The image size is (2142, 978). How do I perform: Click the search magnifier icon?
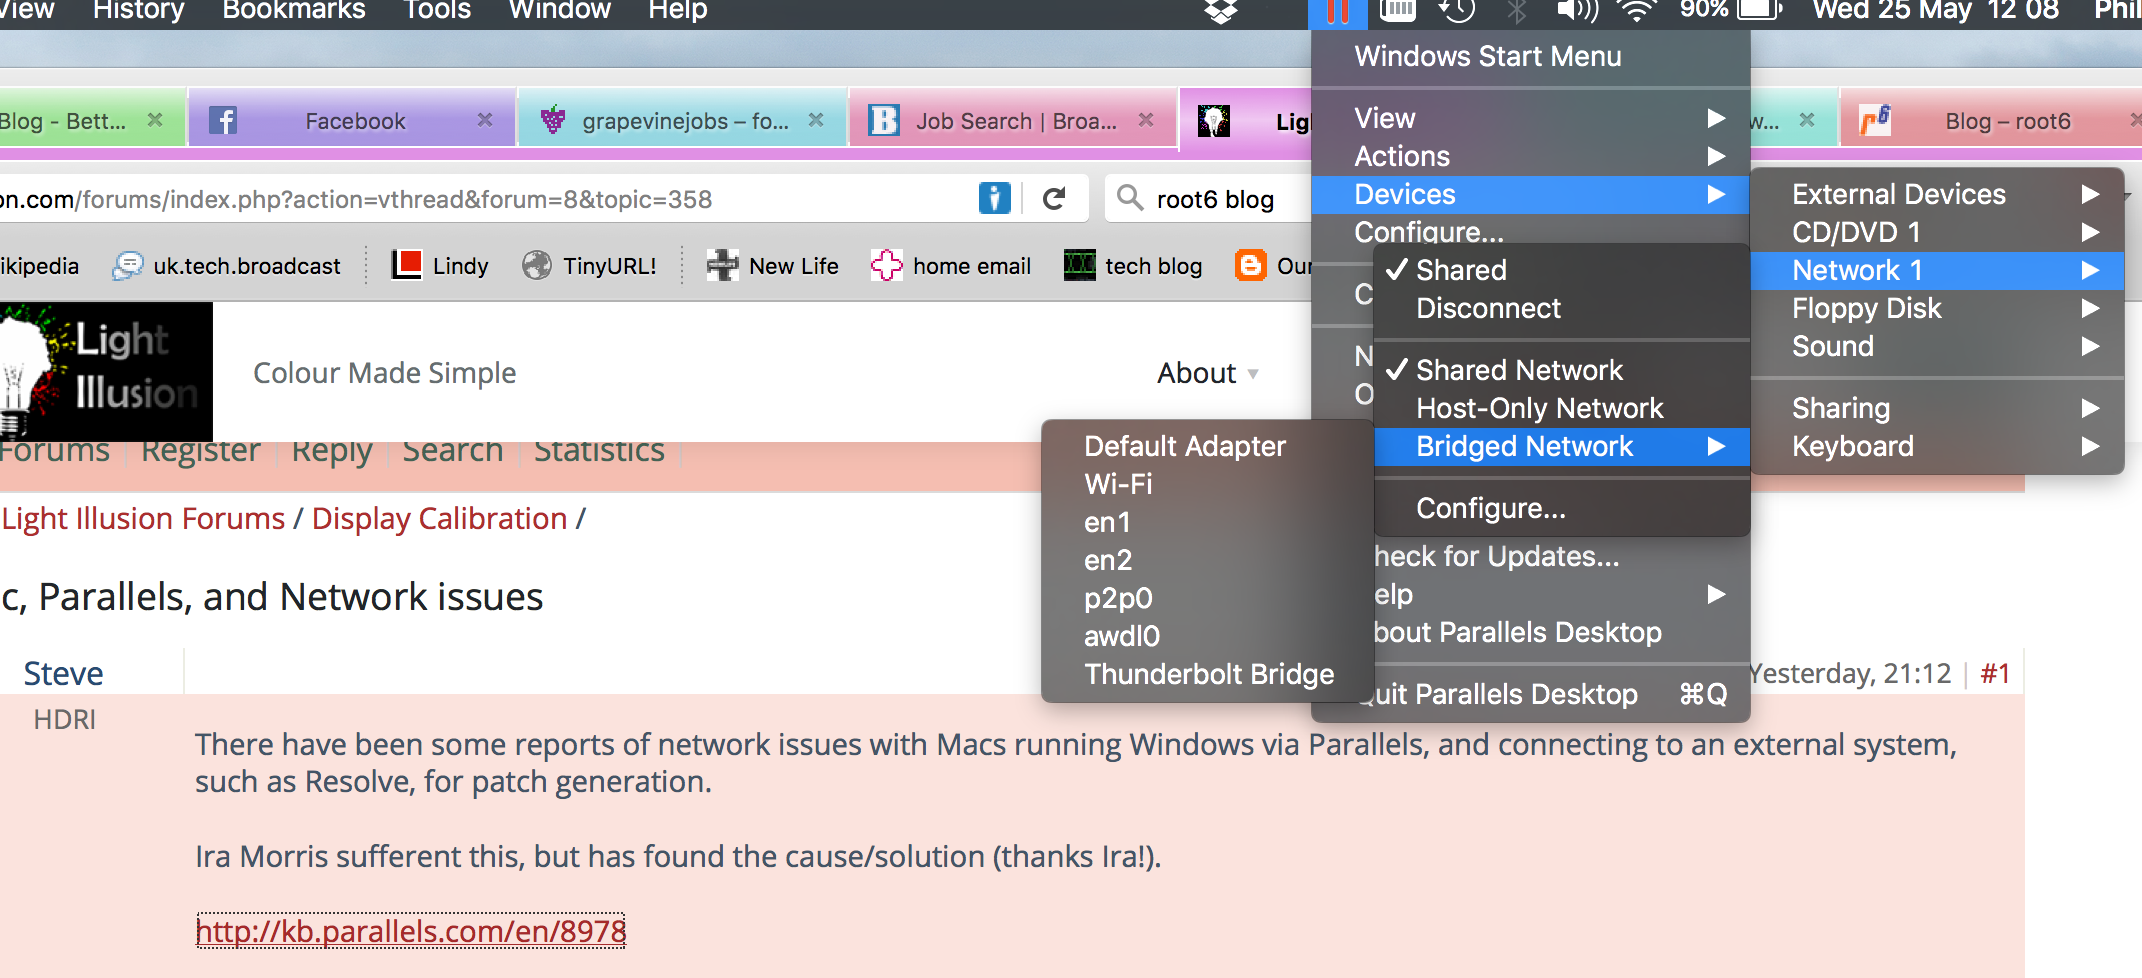click(1130, 198)
